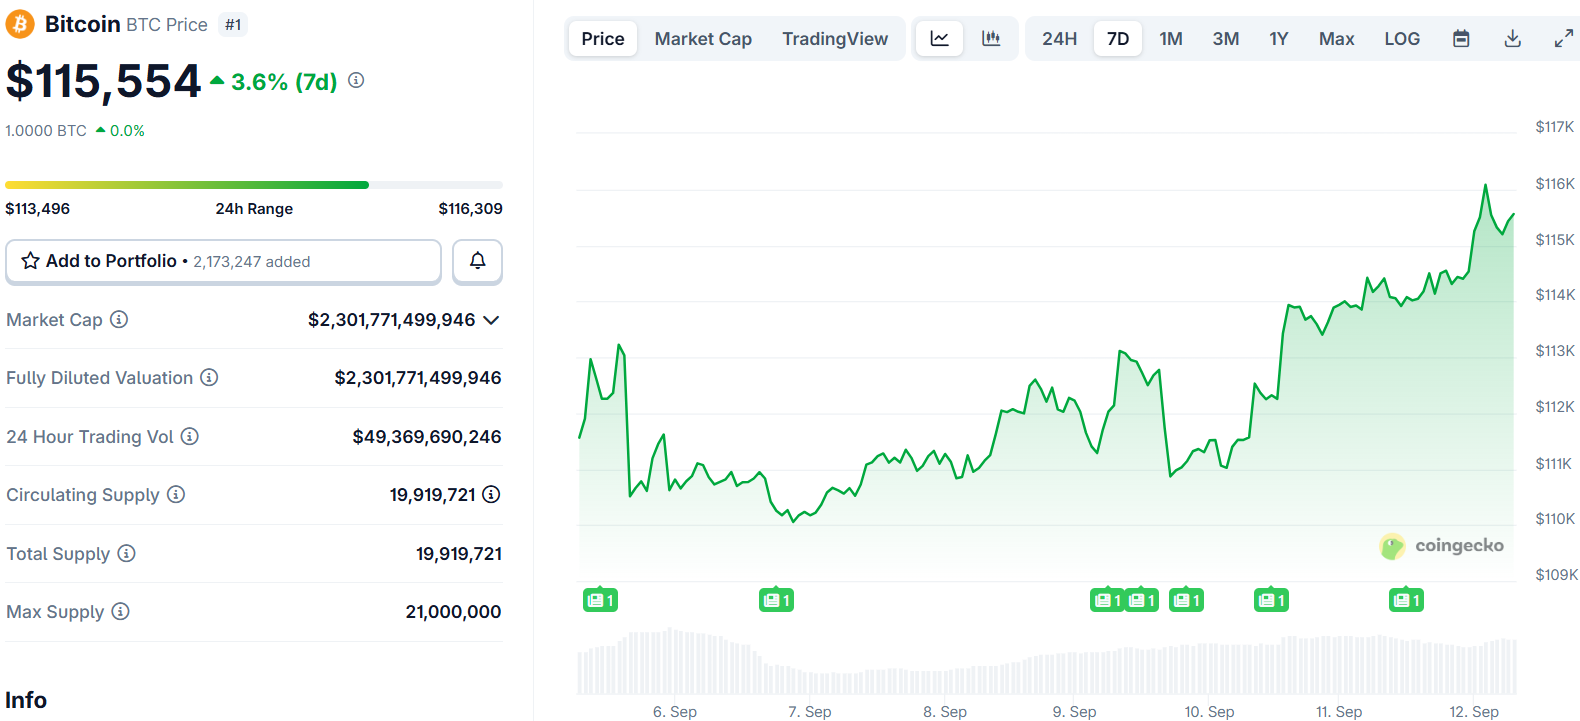
Task: Click the Add to Portfolio star button
Action: pos(223,261)
